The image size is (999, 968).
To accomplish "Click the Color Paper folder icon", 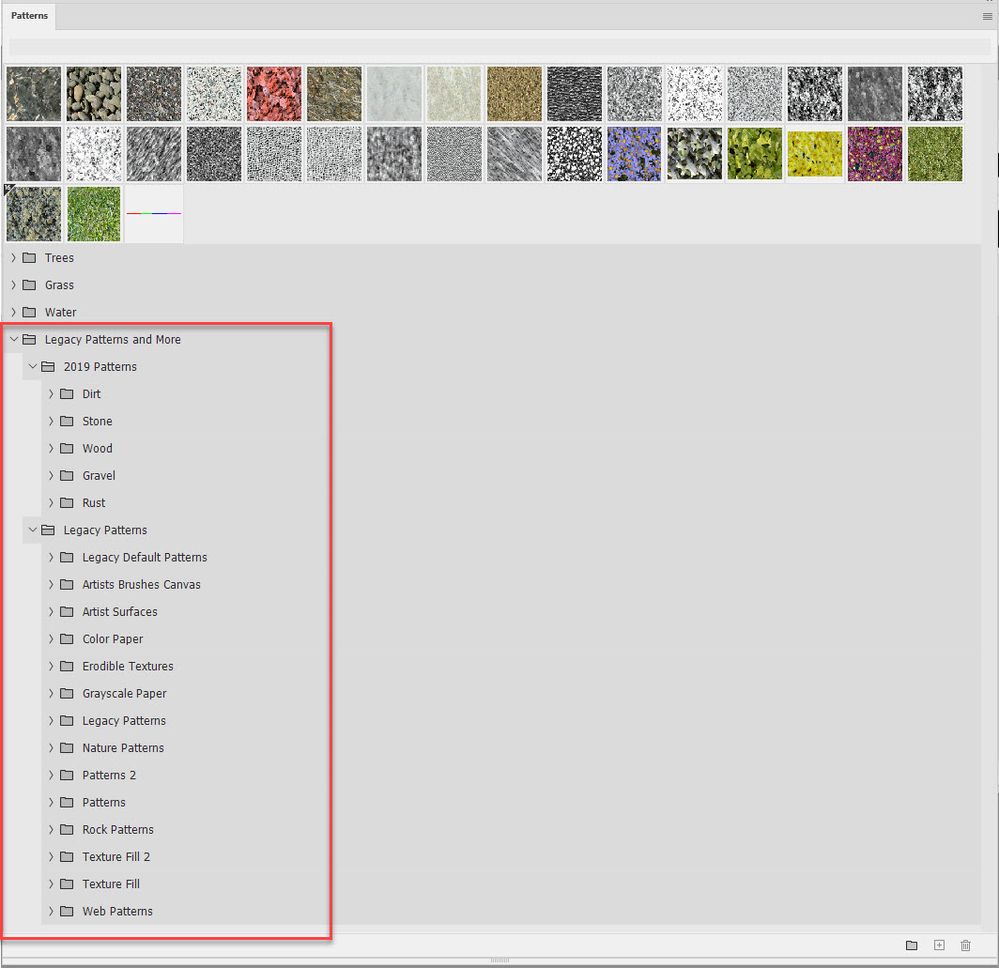I will [67, 639].
